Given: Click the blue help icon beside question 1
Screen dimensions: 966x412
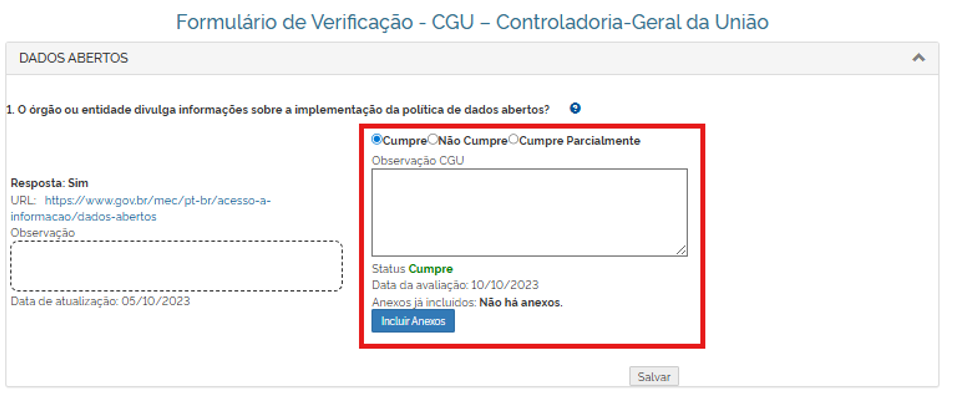Looking at the screenshot, I should pyautogui.click(x=575, y=109).
